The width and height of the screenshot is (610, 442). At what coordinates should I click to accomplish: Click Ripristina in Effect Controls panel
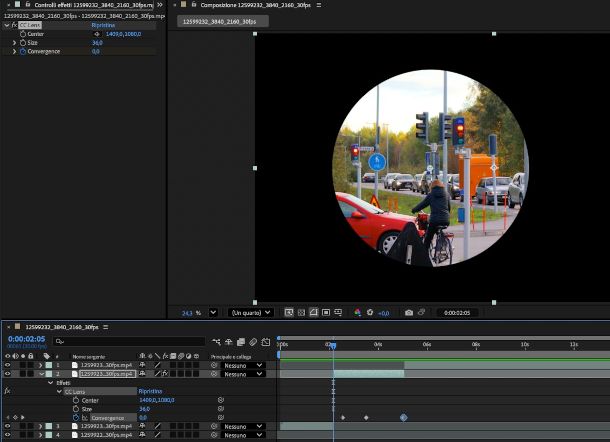coord(103,25)
